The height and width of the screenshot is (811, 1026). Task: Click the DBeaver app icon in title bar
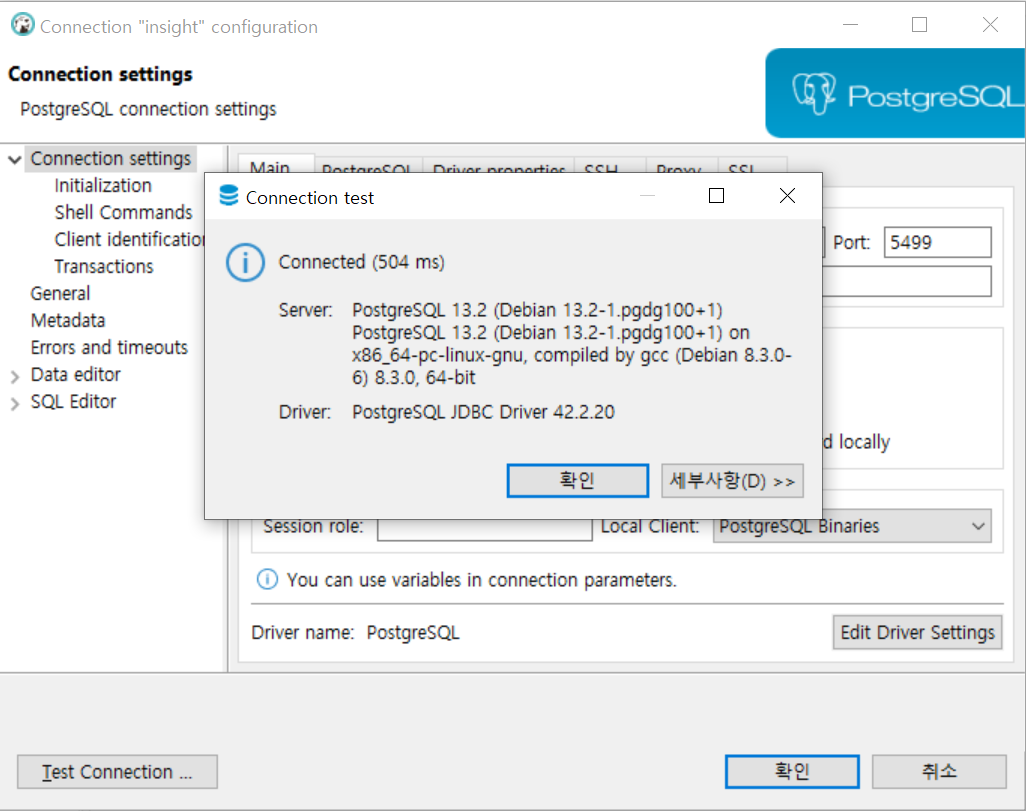tap(23, 26)
